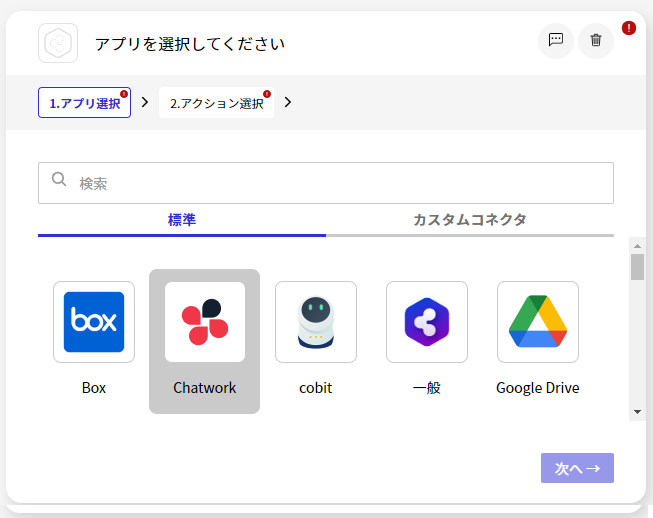The image size is (653, 518).
Task: Go to step 2.アクション選択
Action: [x=217, y=102]
